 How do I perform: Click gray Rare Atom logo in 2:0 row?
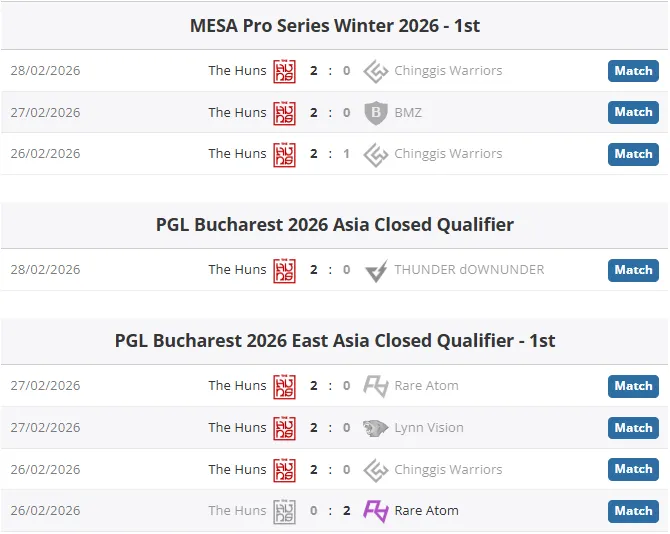tap(376, 386)
